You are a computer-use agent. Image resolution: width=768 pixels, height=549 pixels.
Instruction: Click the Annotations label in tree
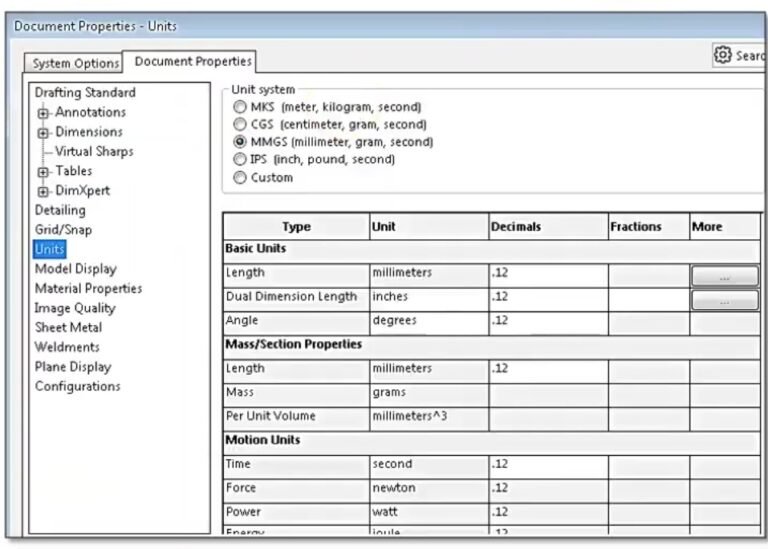point(90,112)
